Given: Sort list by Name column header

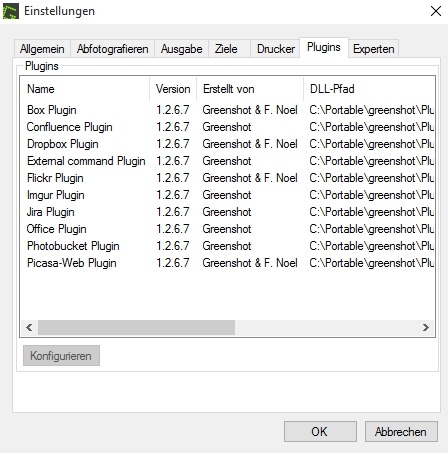Looking at the screenshot, I should tap(85, 89).
